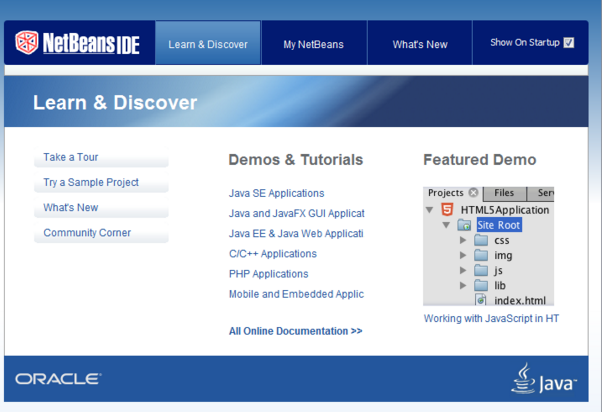The height and width of the screenshot is (412, 602).
Task: Click the Take a Tour button
Action: coord(101,157)
